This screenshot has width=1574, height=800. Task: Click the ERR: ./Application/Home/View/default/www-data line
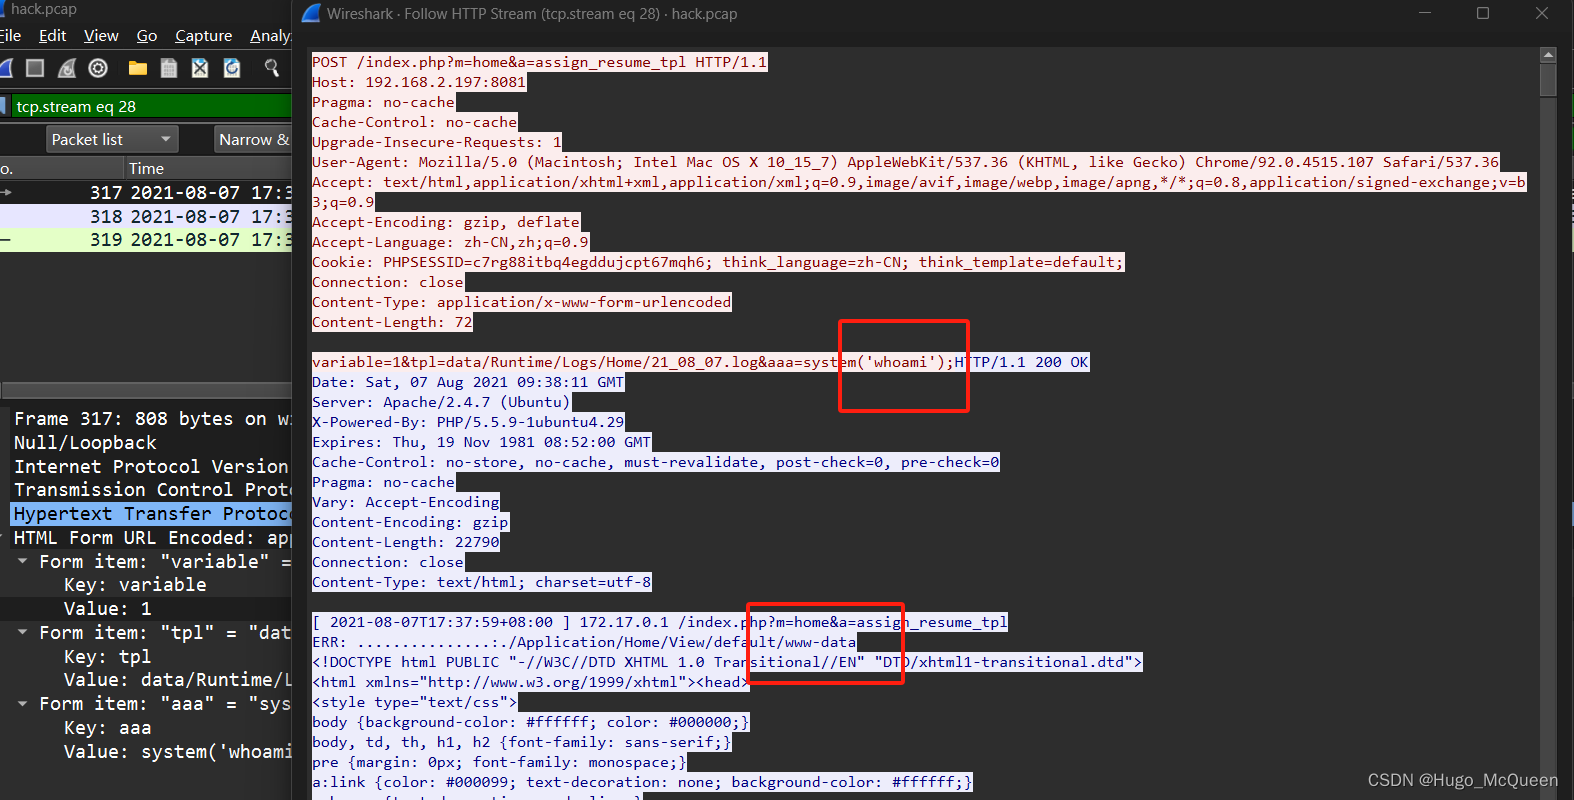[584, 642]
